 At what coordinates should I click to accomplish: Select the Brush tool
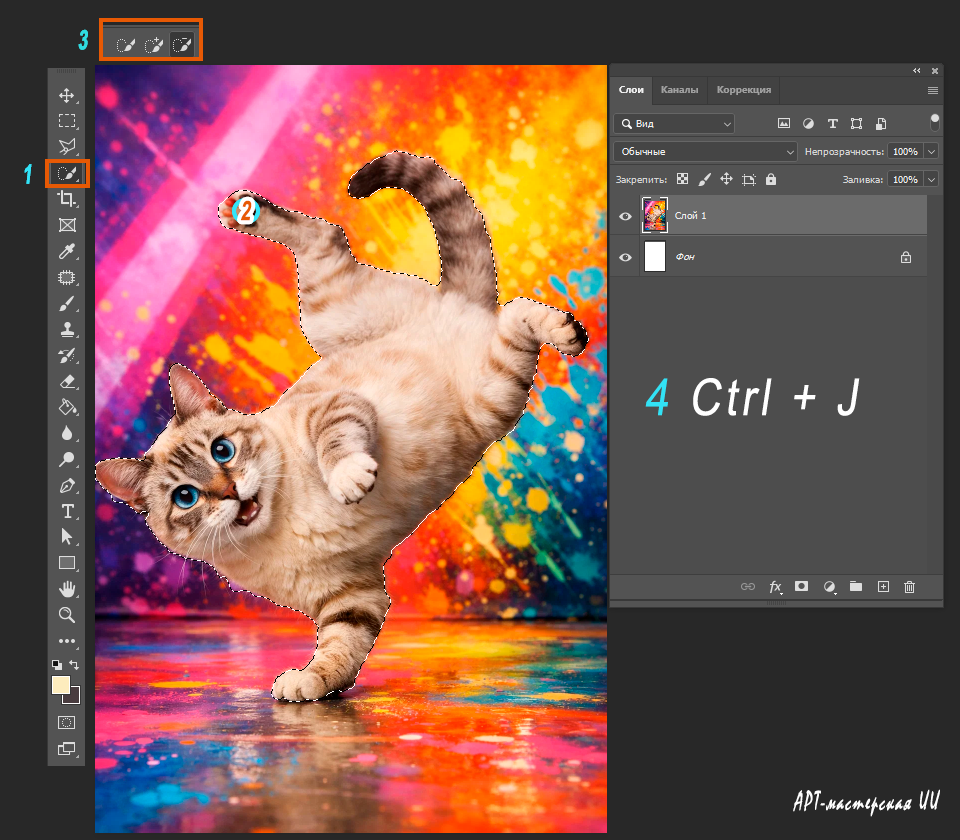pyautogui.click(x=67, y=303)
